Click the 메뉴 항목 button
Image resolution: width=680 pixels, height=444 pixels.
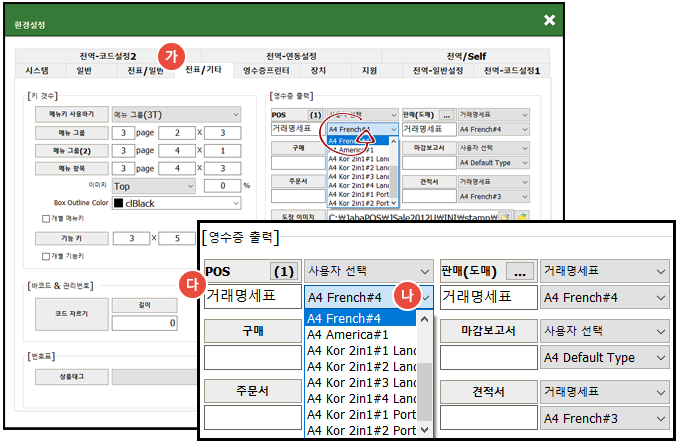[x=72, y=169]
